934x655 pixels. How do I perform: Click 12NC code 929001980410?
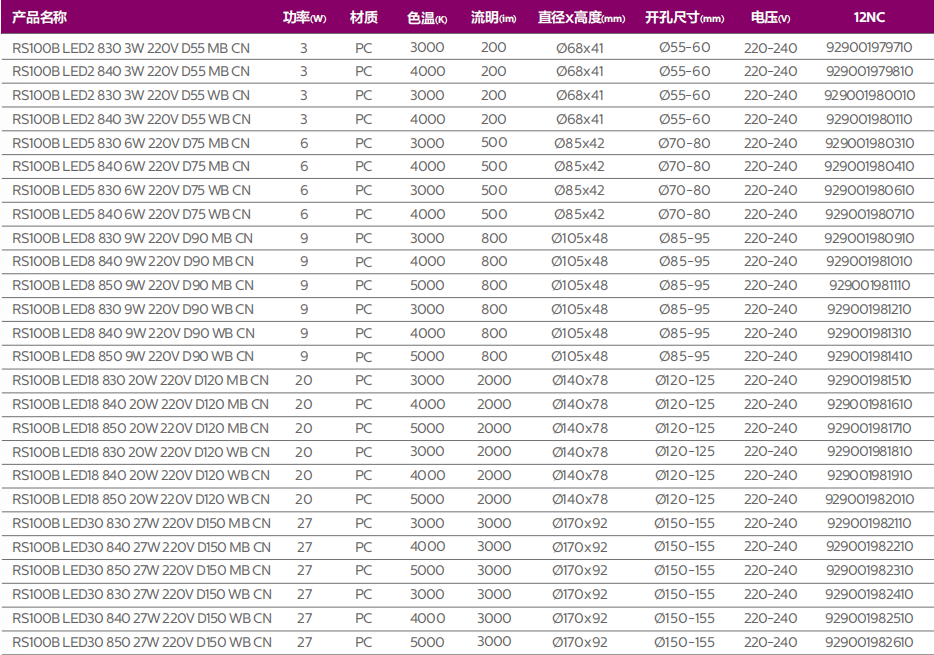(869, 167)
